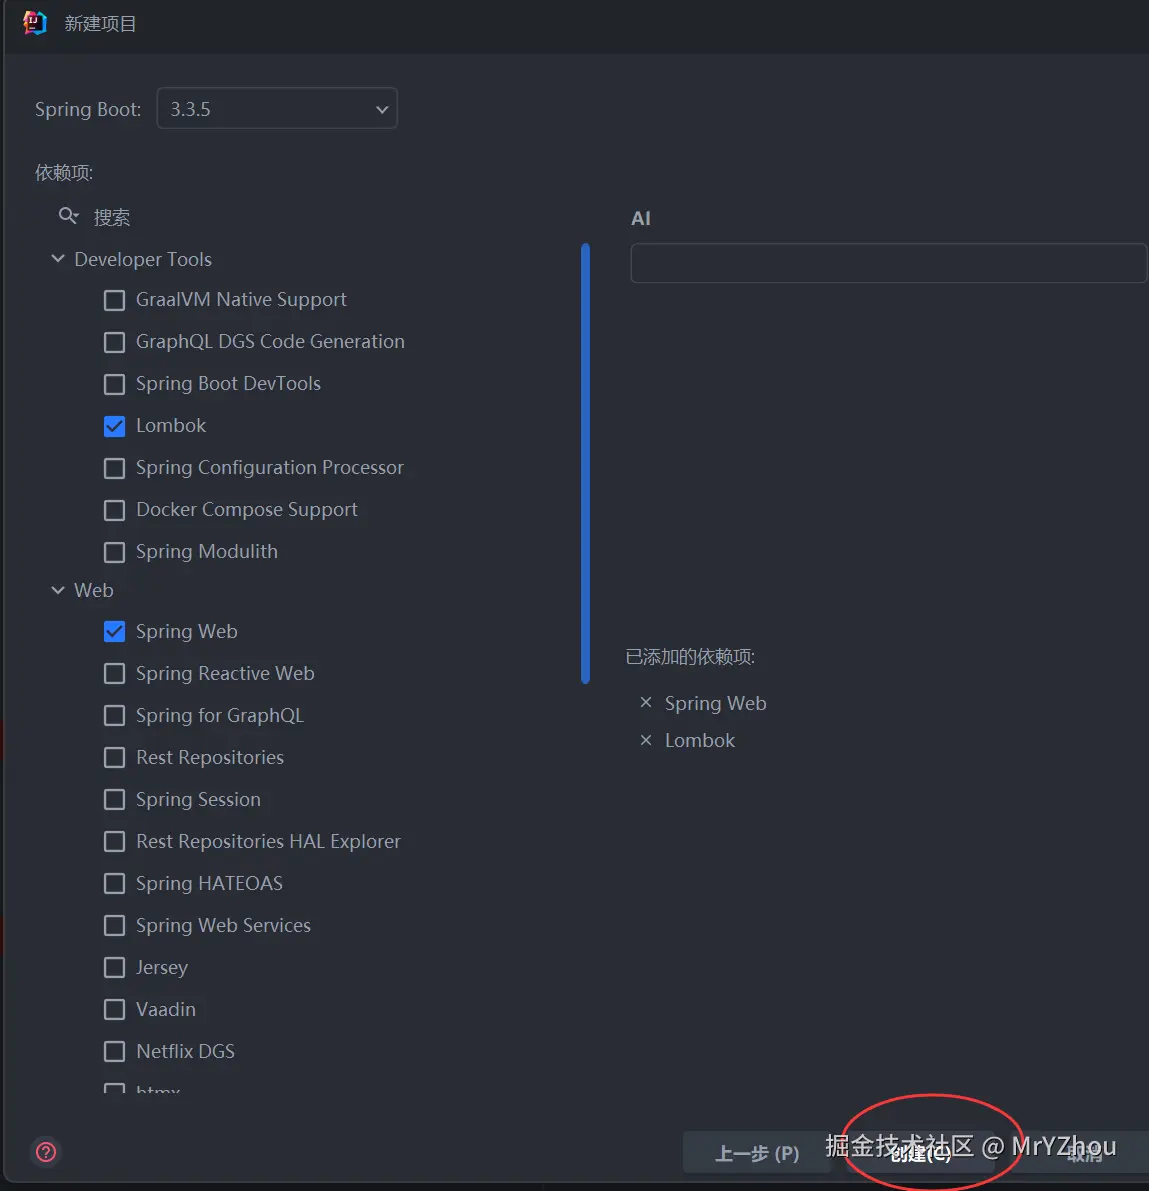1149x1191 pixels.
Task: Remove Lombok with its X icon
Action: [646, 740]
